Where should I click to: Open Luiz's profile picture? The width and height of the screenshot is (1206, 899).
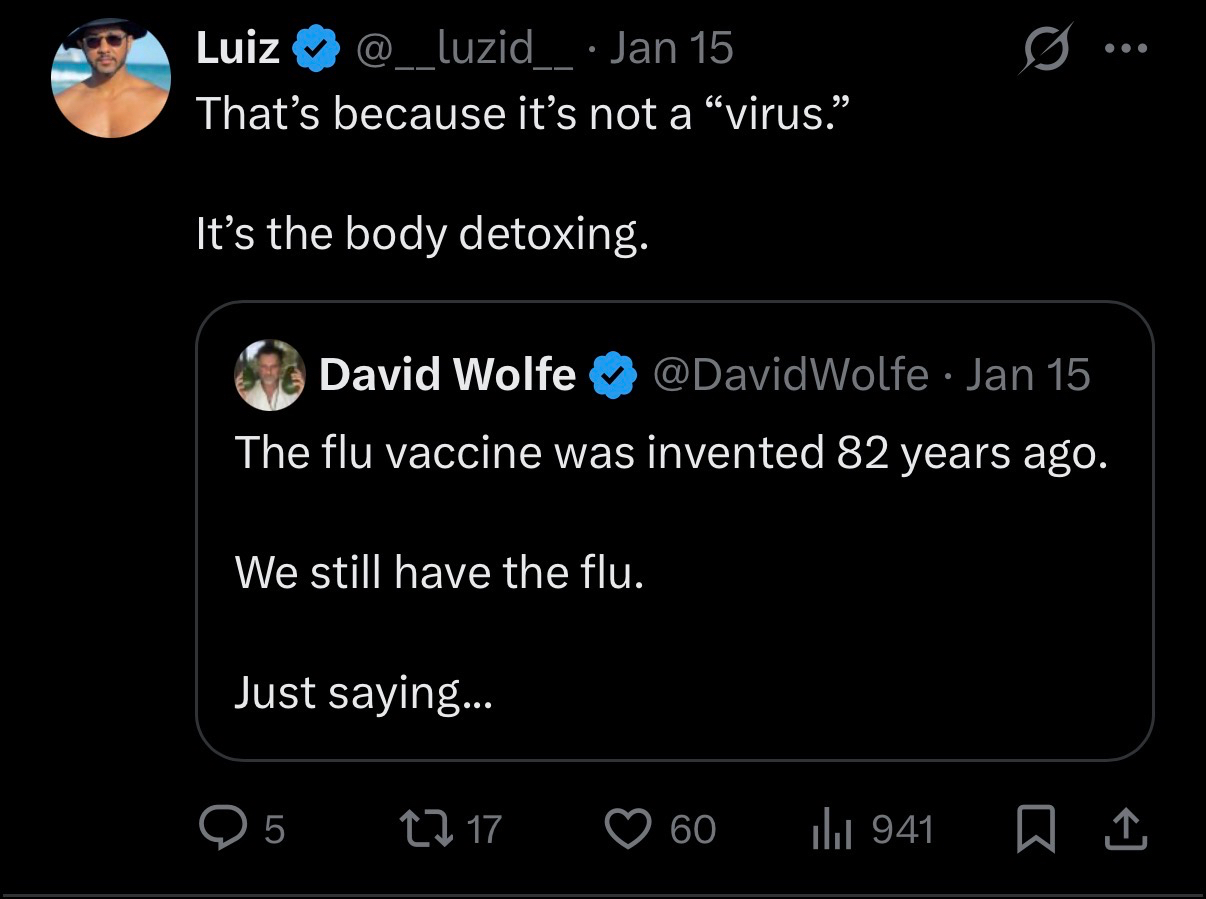click(x=111, y=77)
